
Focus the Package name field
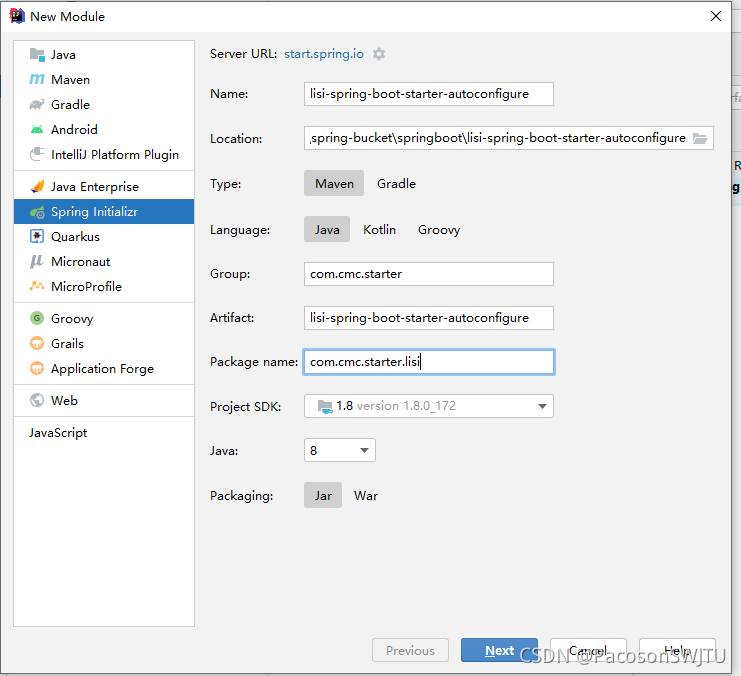(429, 362)
